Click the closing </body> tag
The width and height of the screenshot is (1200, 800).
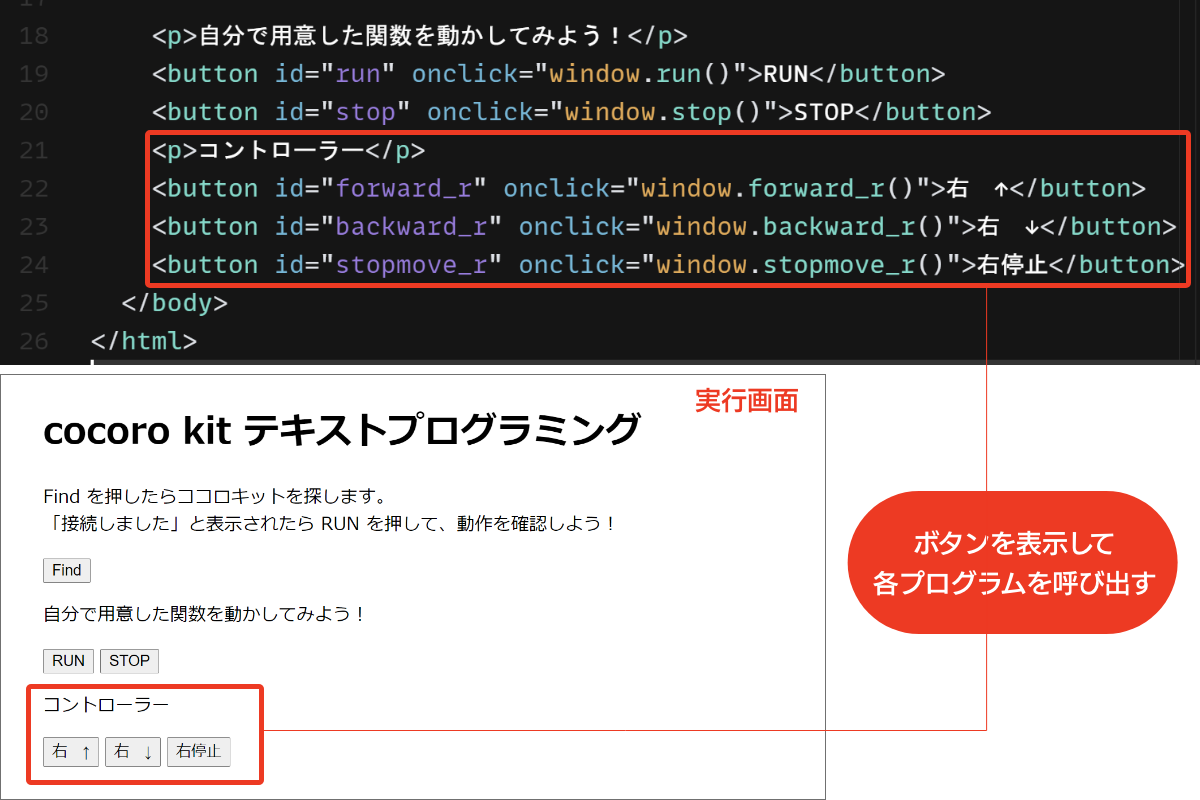173,302
